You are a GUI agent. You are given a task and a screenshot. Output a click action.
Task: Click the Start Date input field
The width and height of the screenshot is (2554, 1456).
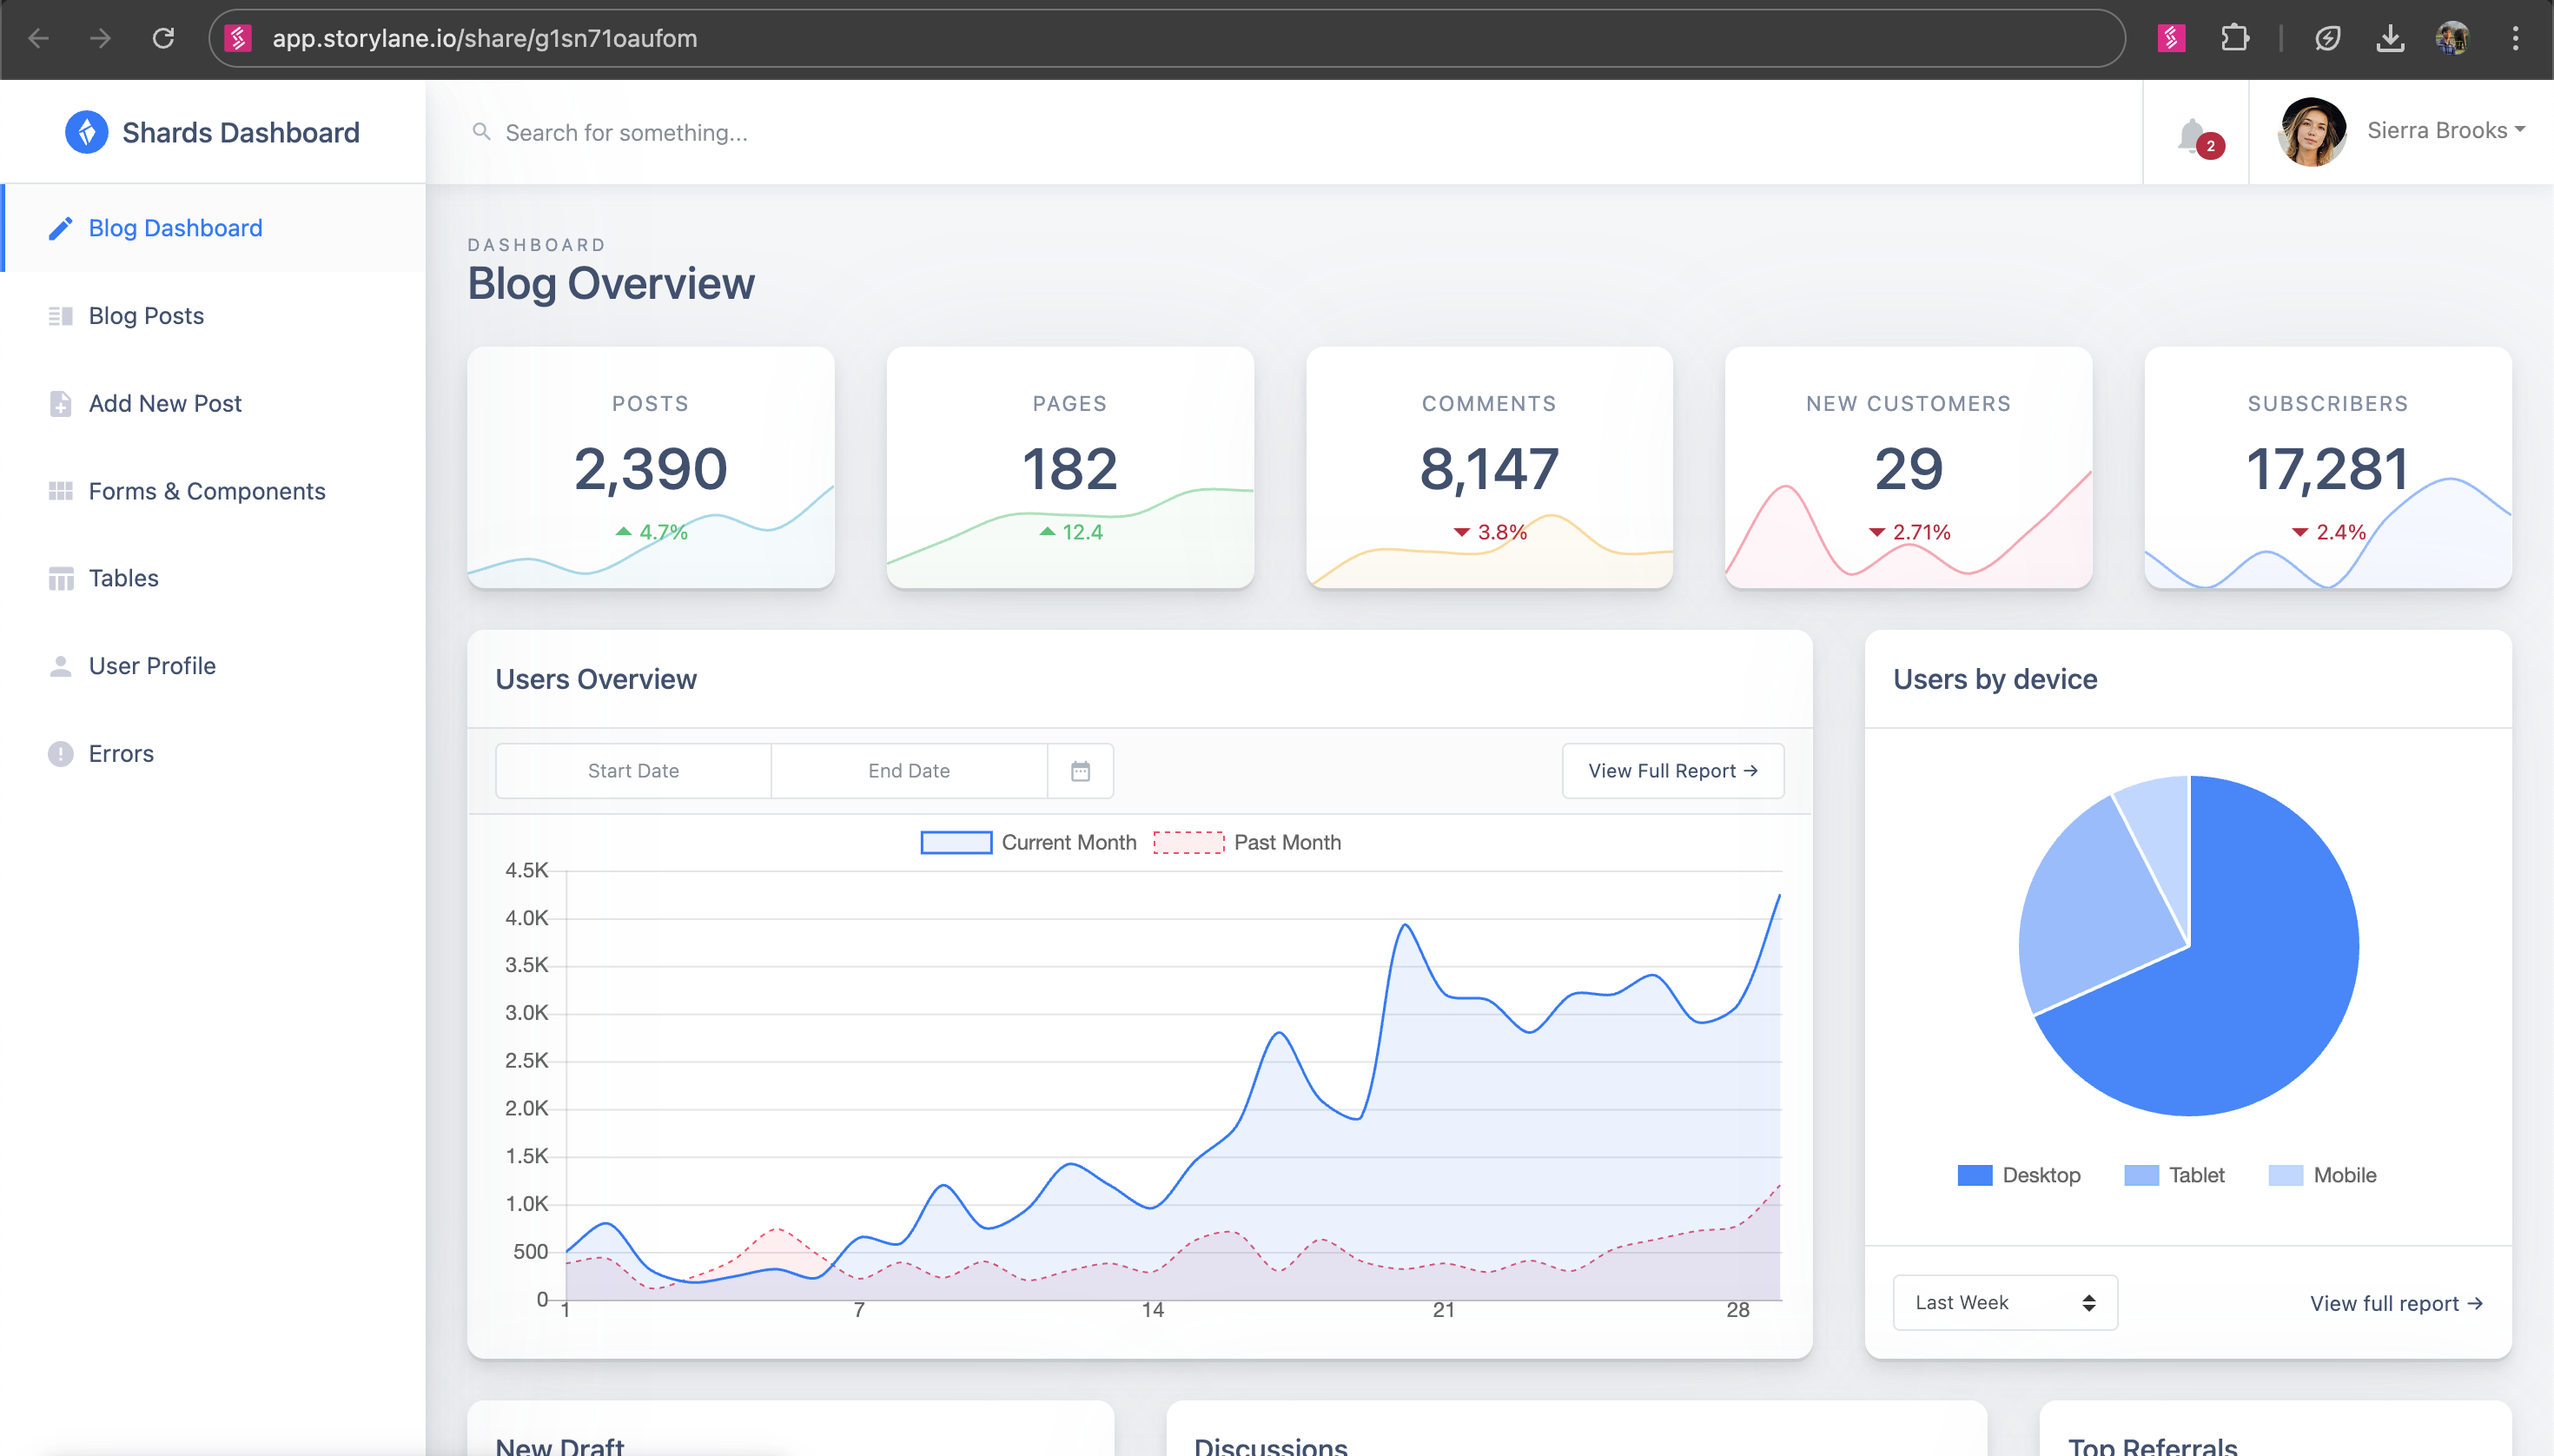pyautogui.click(x=633, y=771)
